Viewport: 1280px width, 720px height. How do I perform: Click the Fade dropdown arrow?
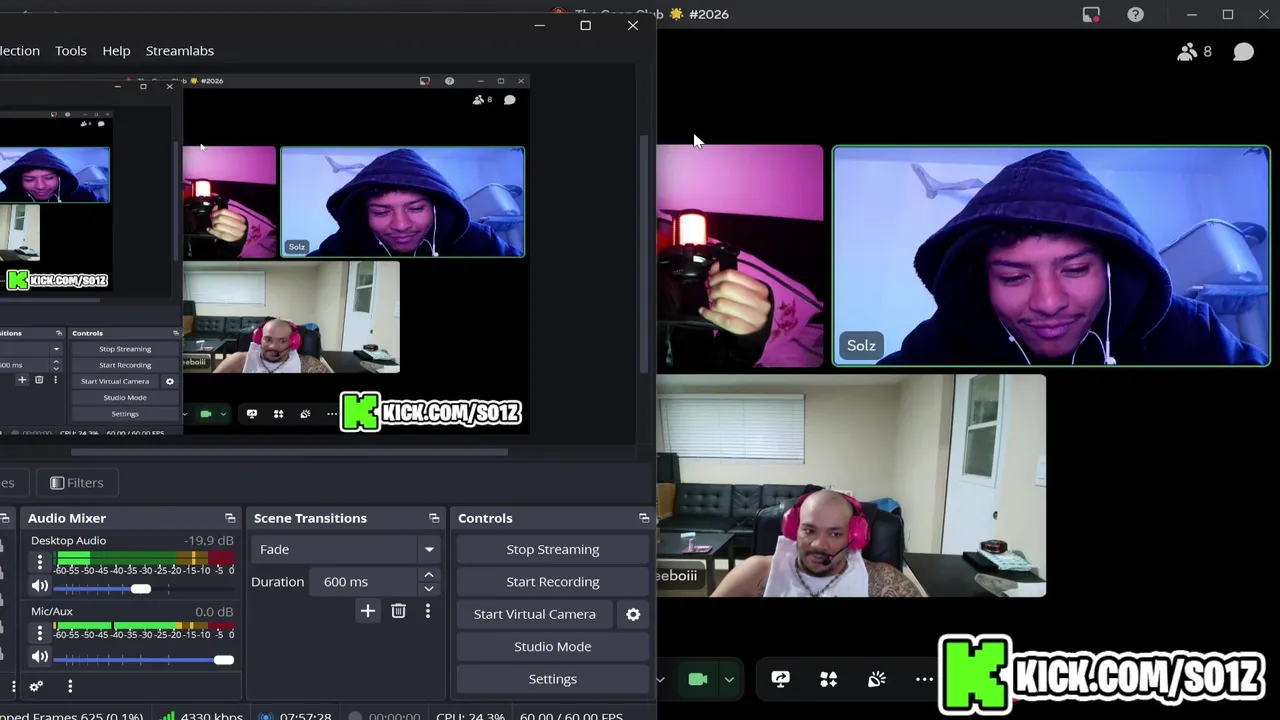429,549
